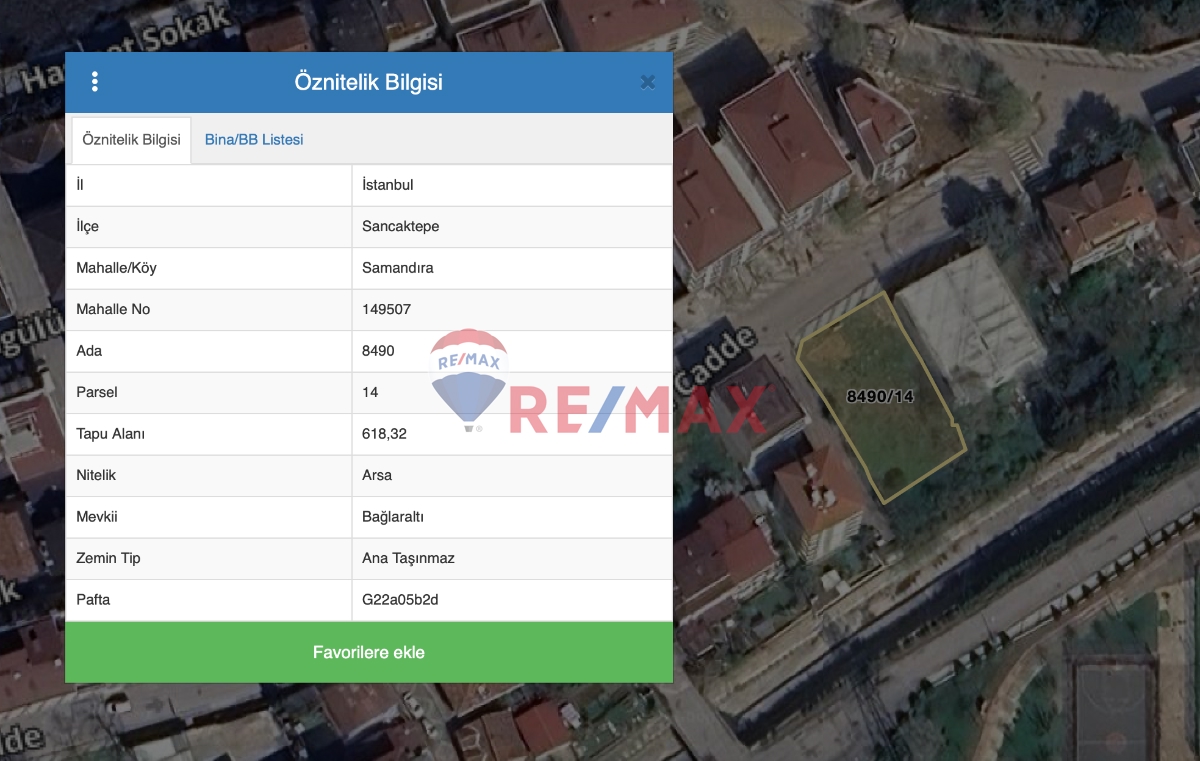Select the highlighted parcel 8490/14 on map

tap(880, 397)
